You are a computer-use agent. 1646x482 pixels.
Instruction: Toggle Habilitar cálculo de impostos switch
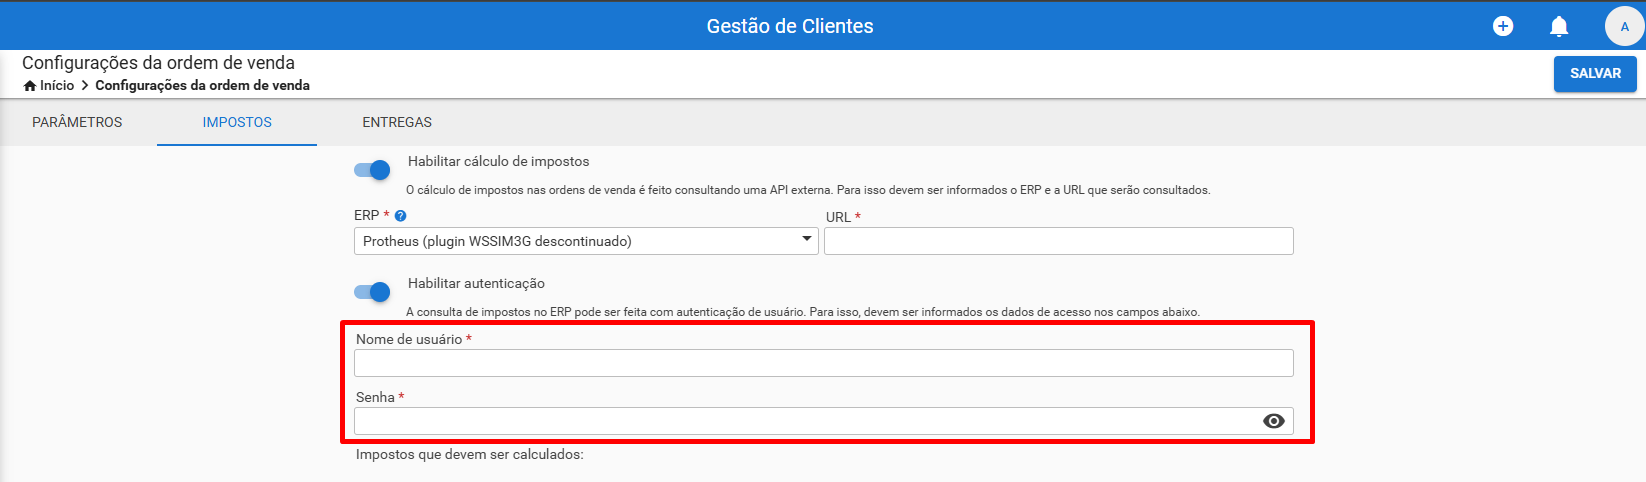(x=372, y=170)
